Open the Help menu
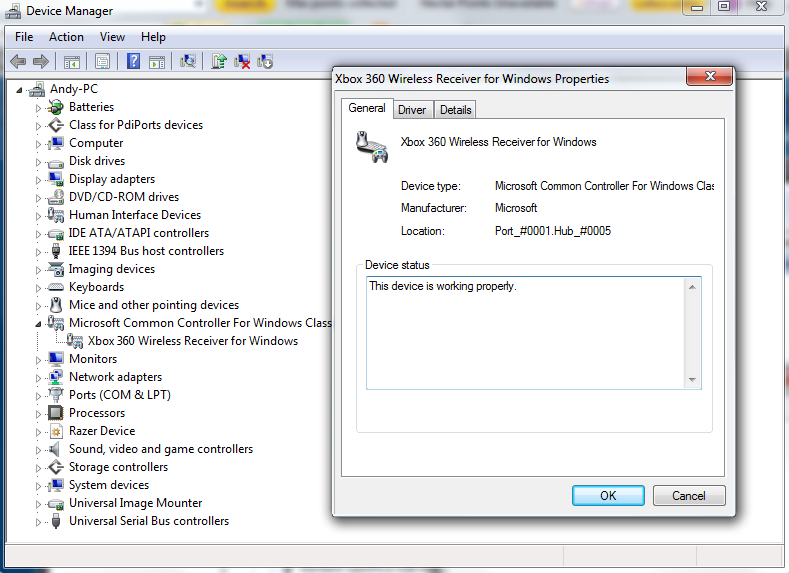The width and height of the screenshot is (789, 573). point(153,37)
